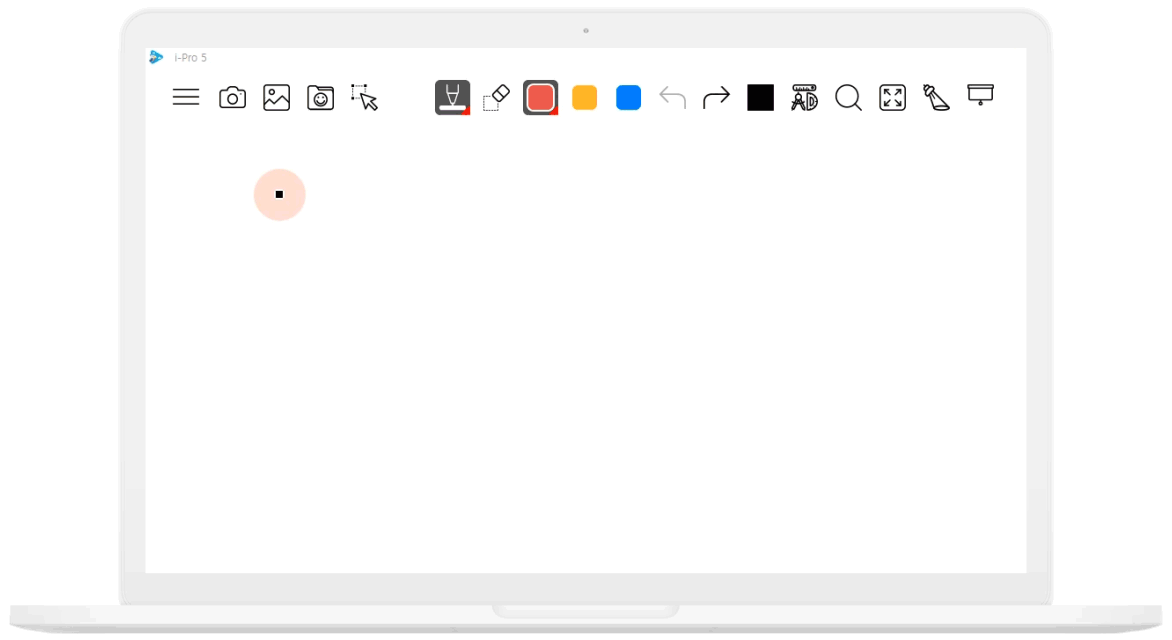This screenshot has height=640, width=1172.
Task: Enable the spotlight flashlight tool
Action: tap(937, 97)
